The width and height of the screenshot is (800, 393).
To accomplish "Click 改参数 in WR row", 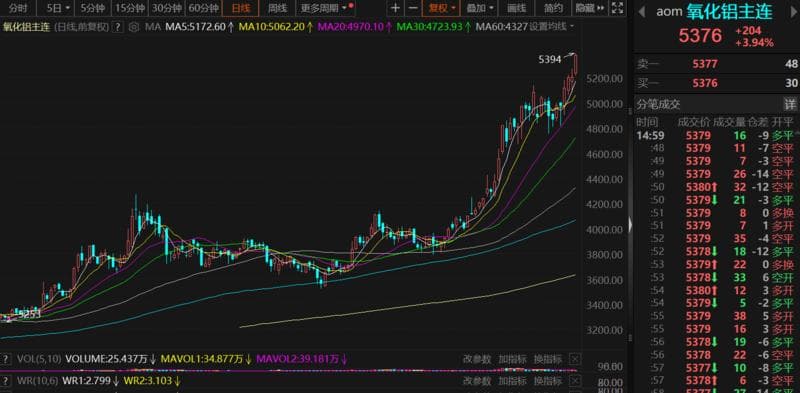I will [477, 381].
